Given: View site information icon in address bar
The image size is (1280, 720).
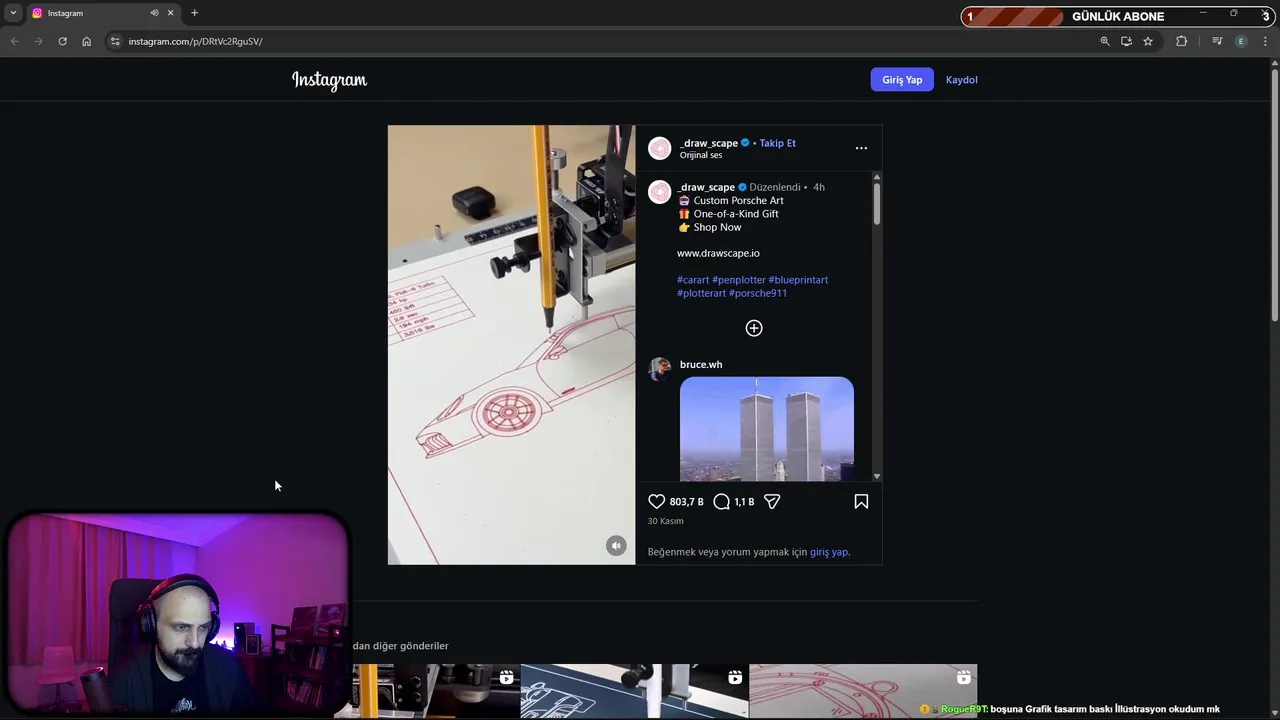Looking at the screenshot, I should 115,41.
